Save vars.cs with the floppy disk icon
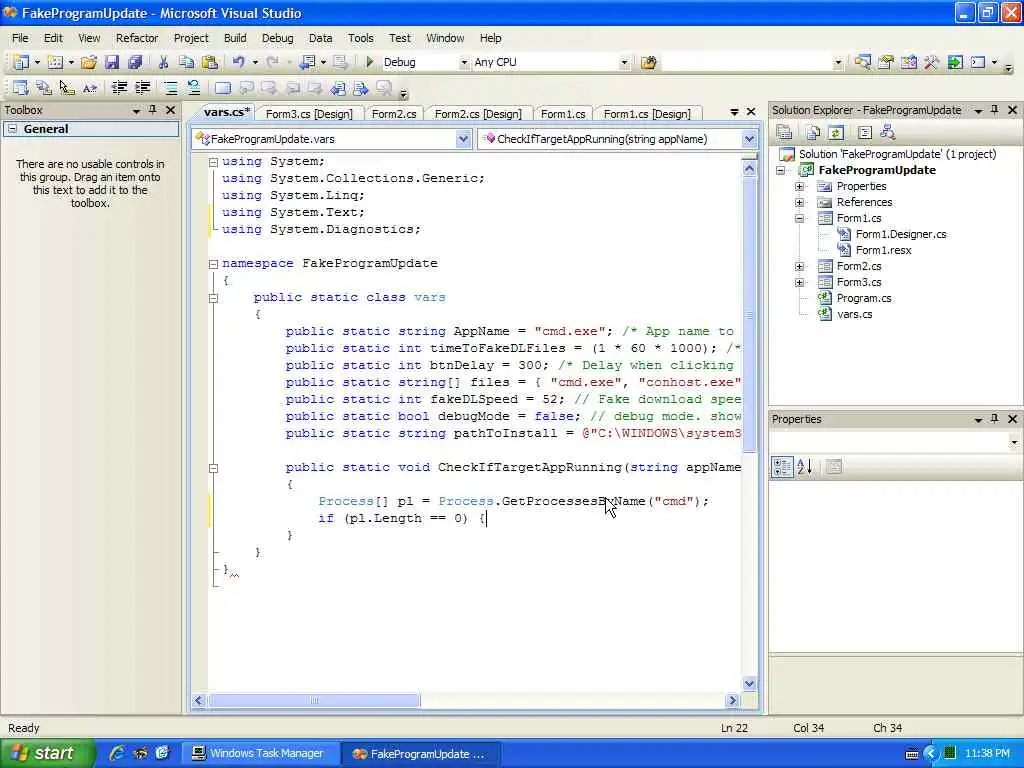This screenshot has height=768, width=1024. coord(112,62)
